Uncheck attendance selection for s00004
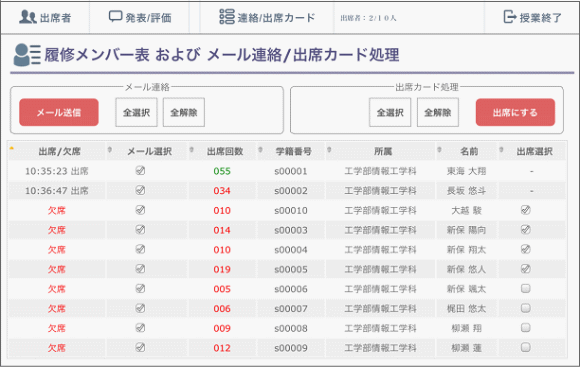 pos(526,249)
